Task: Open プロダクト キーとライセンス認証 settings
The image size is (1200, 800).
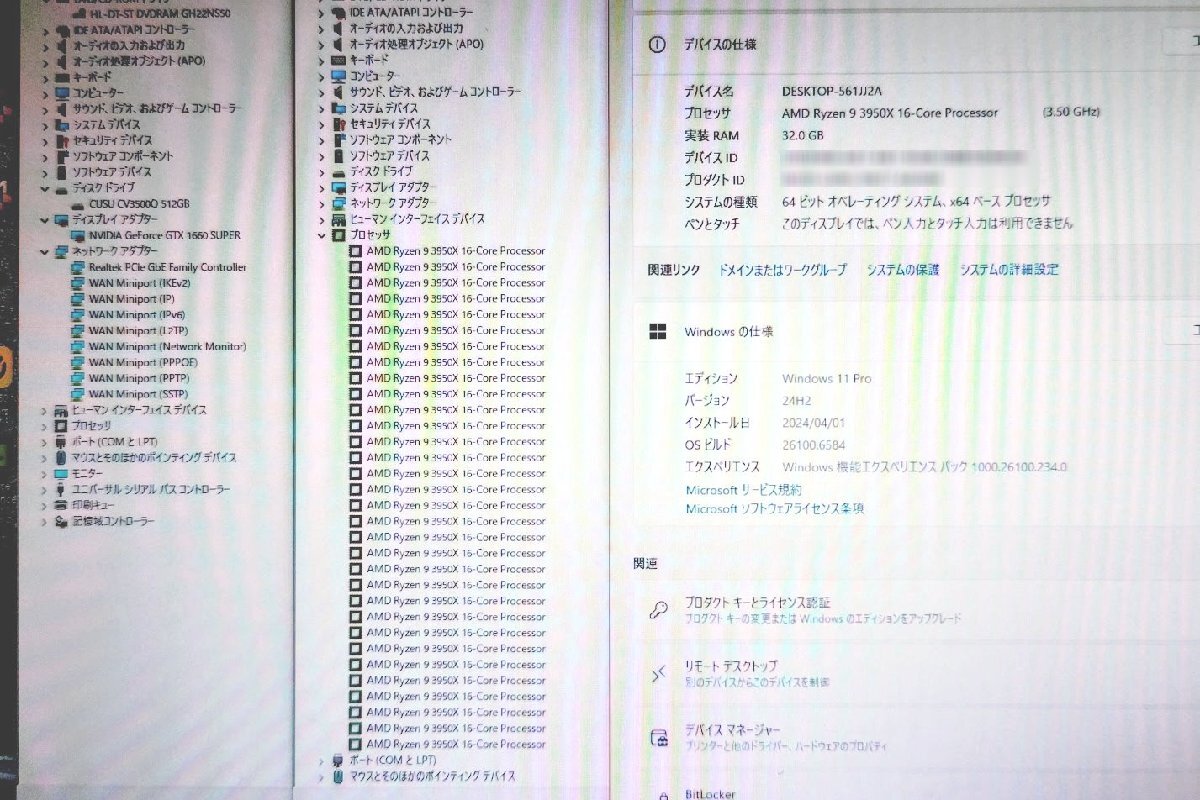Action: (916, 610)
